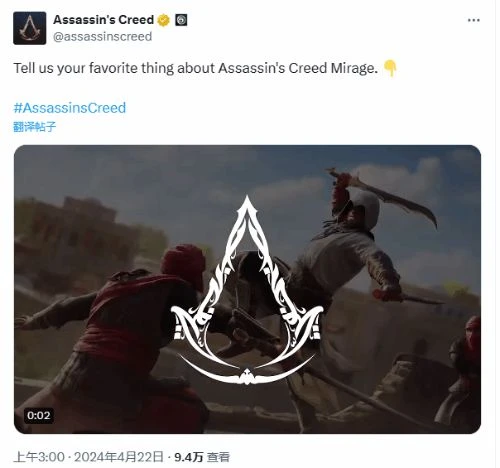Click the 0:02 video duration badge
Image resolution: width=500 pixels, height=468 pixels.
tap(39, 415)
